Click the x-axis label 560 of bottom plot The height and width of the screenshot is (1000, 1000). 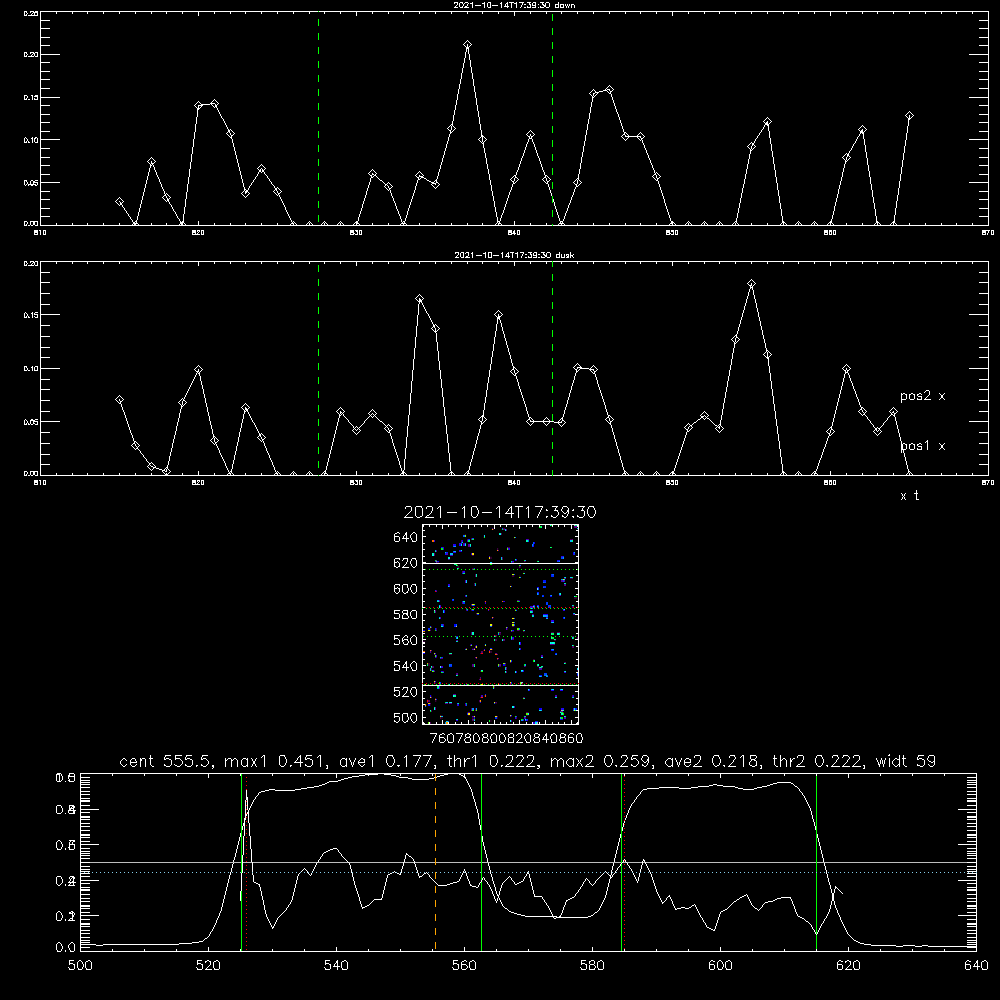(464, 966)
